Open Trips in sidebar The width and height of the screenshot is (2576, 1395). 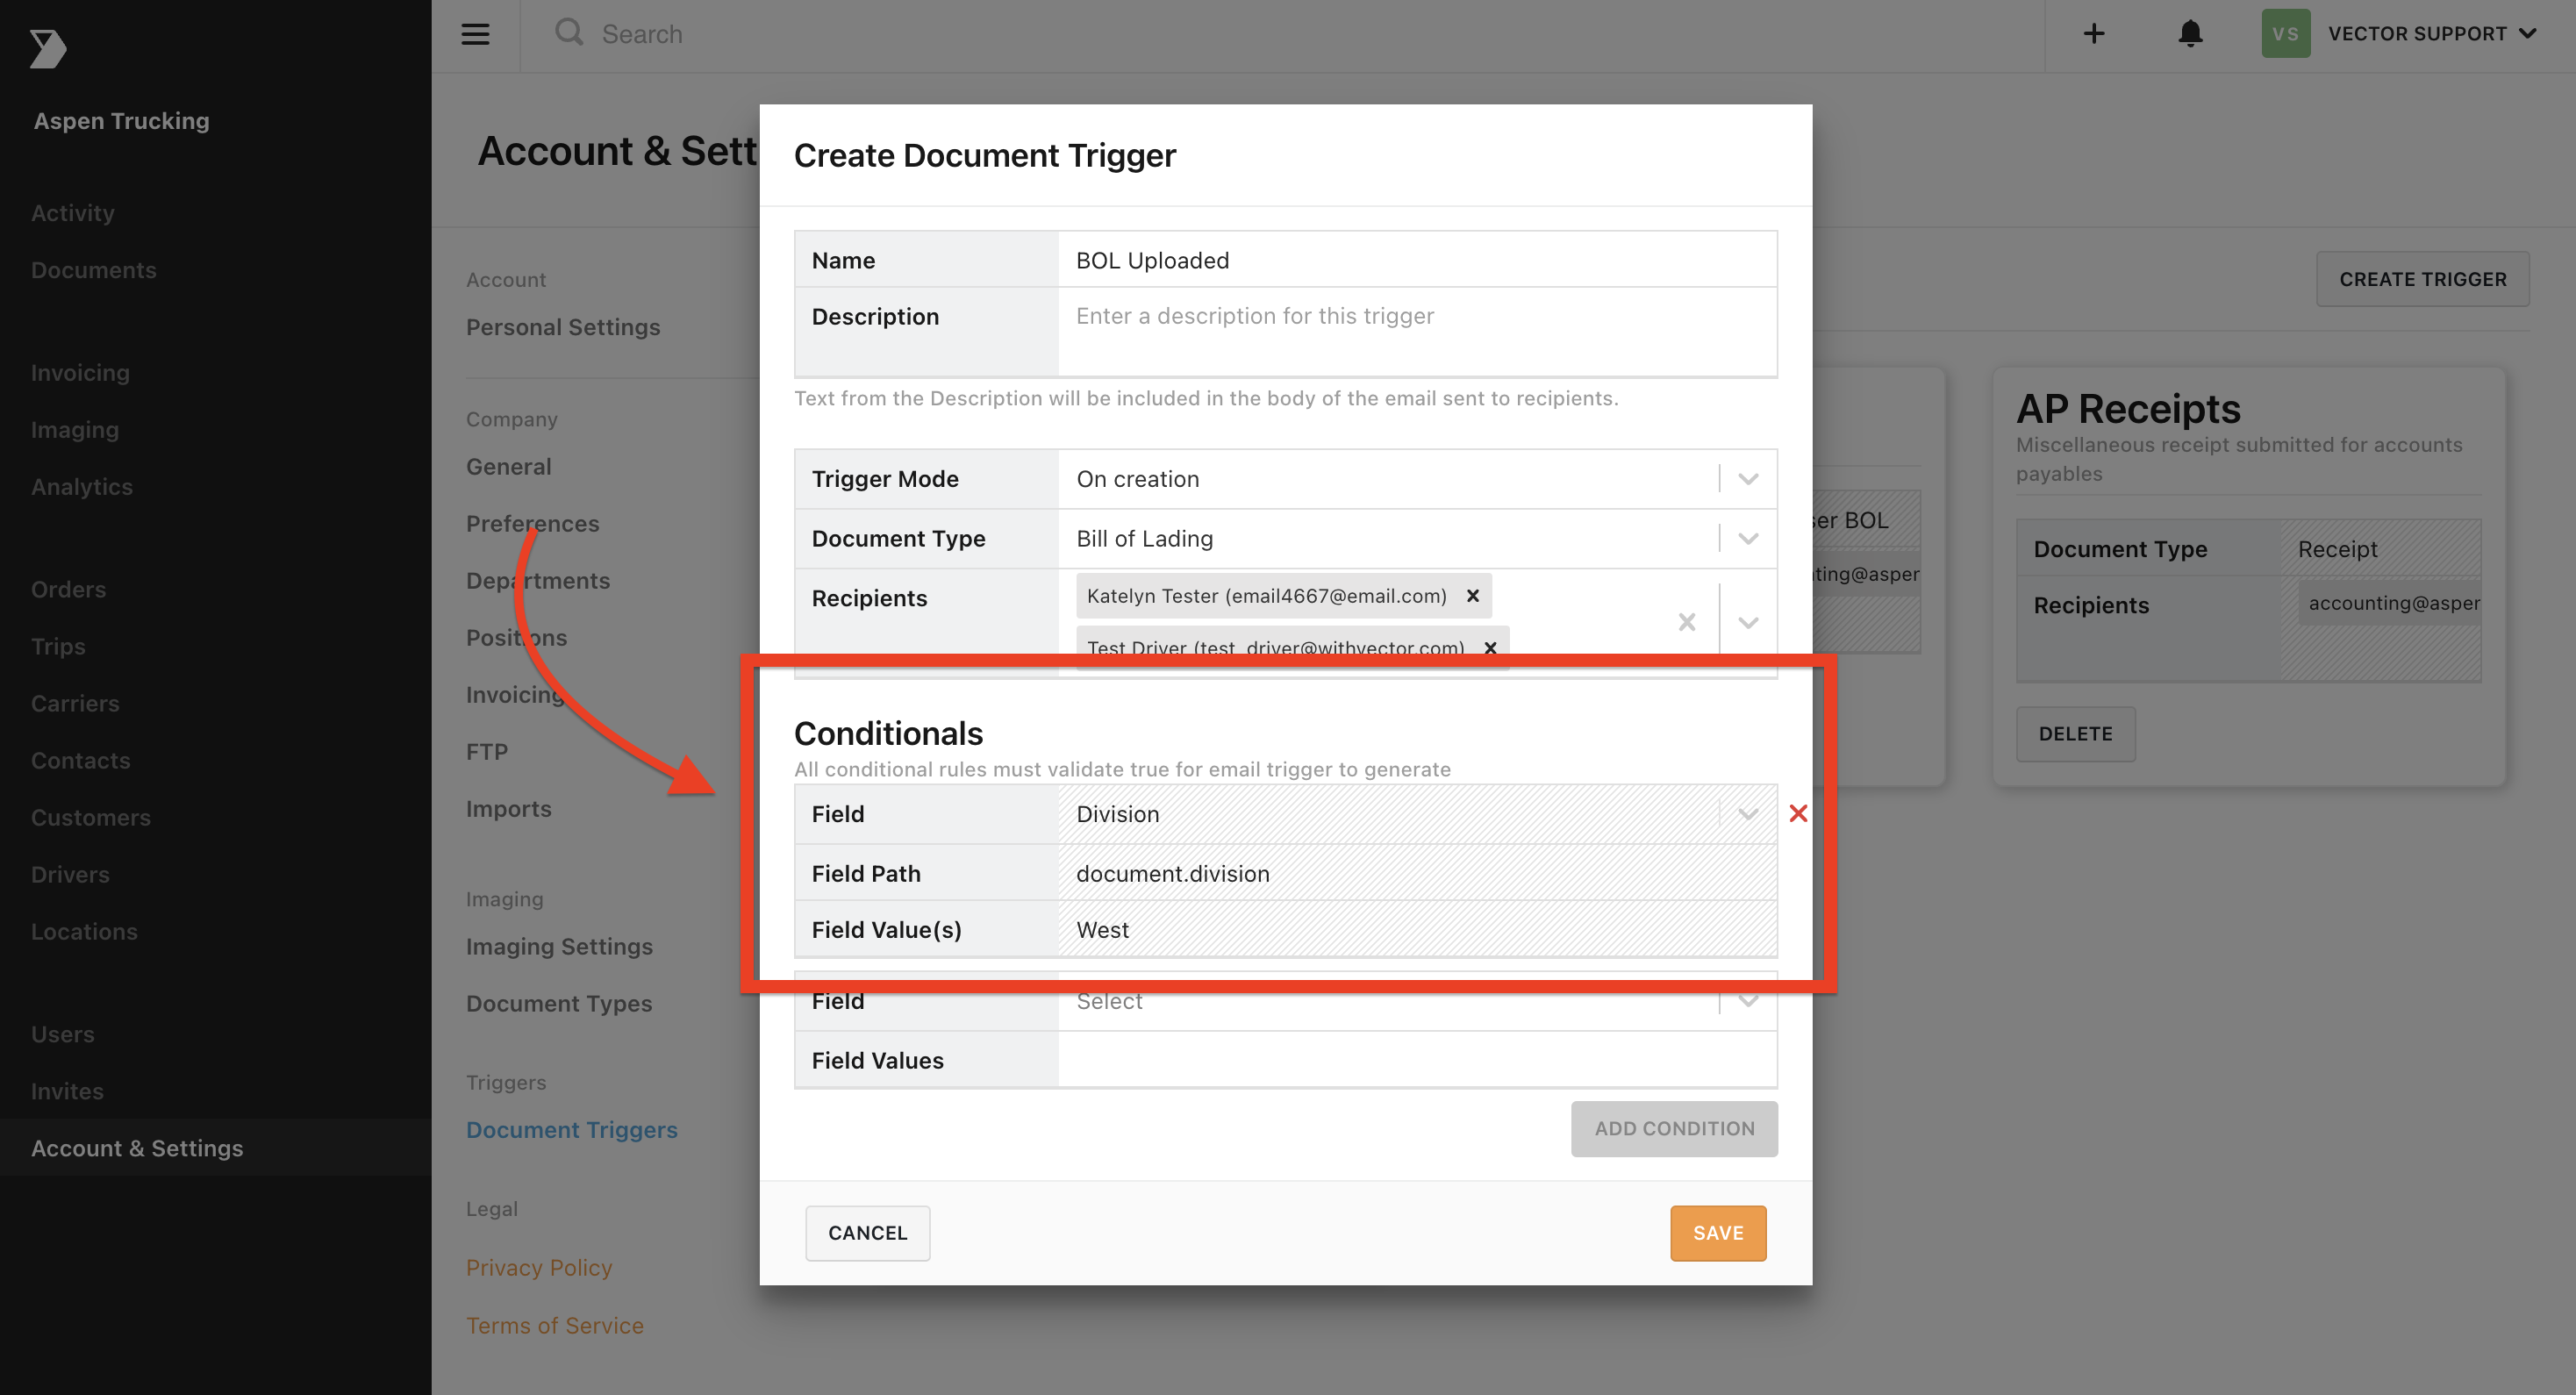pos(58,646)
